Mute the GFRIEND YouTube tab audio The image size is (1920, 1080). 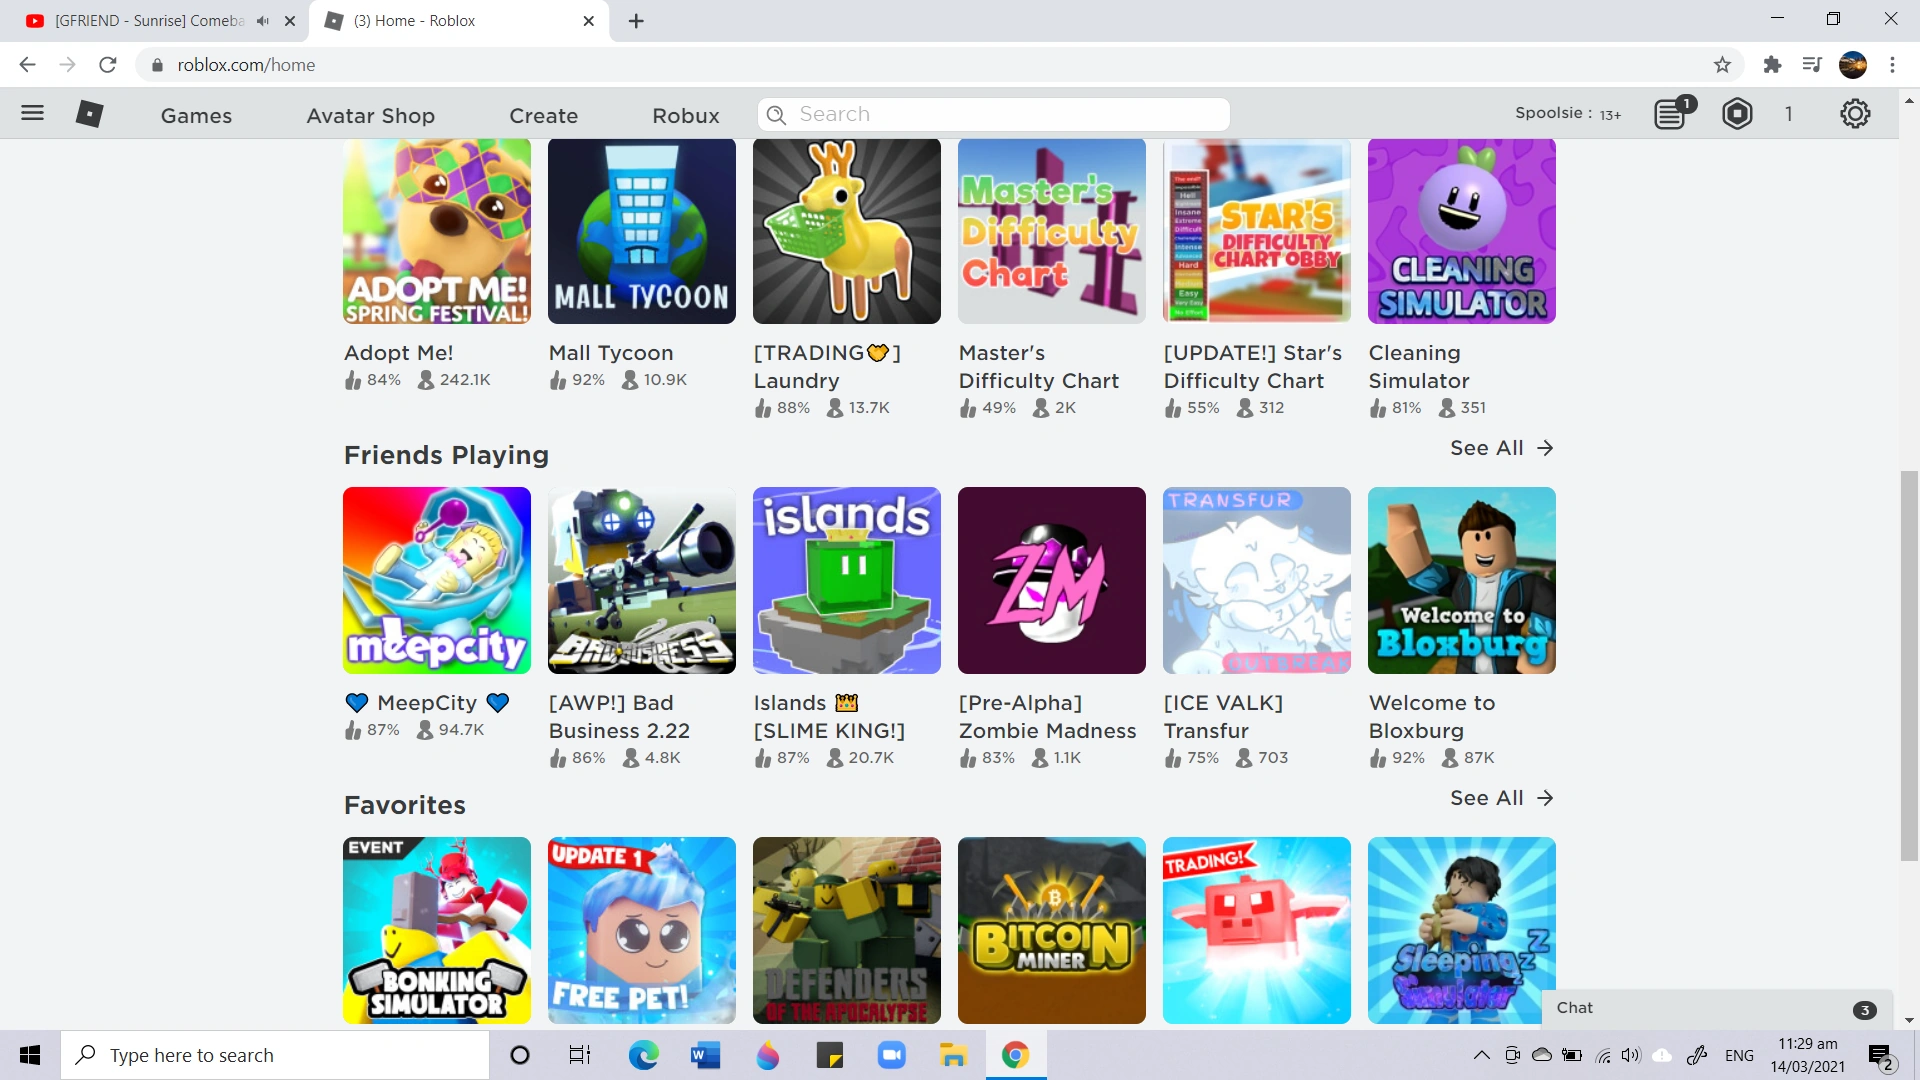[x=263, y=21]
